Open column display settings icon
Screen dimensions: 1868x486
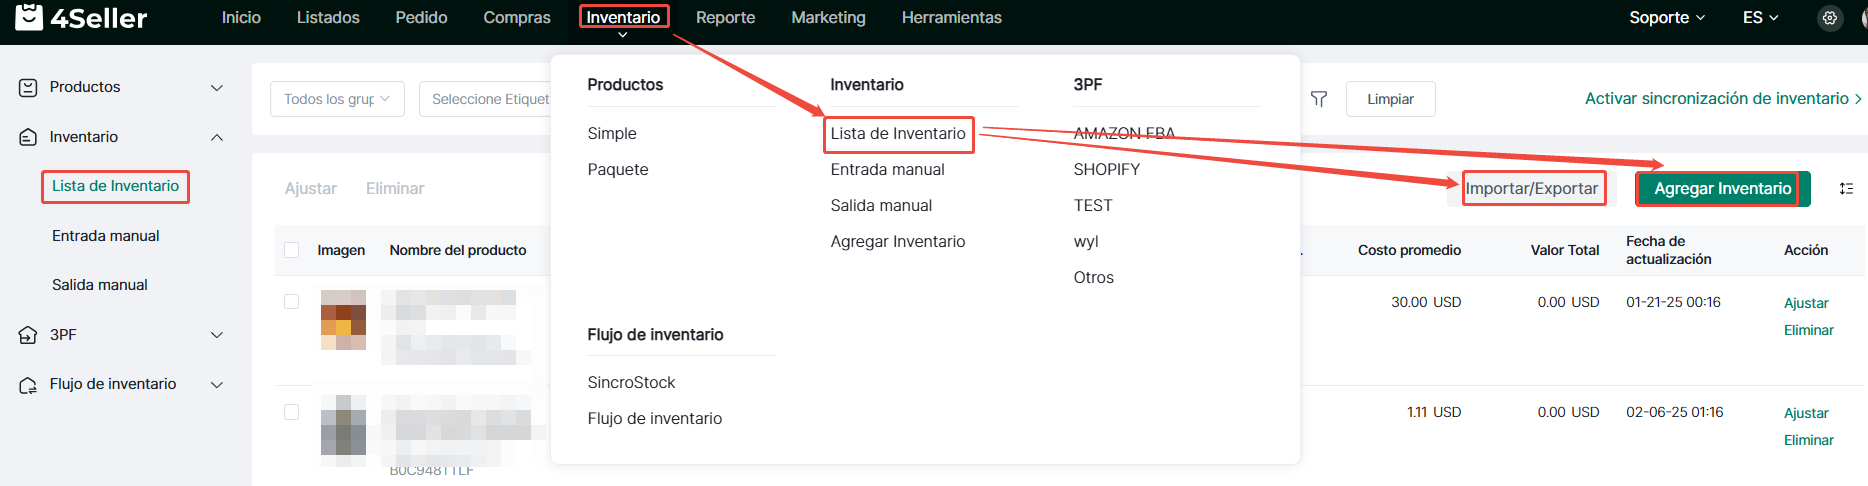(x=1846, y=188)
